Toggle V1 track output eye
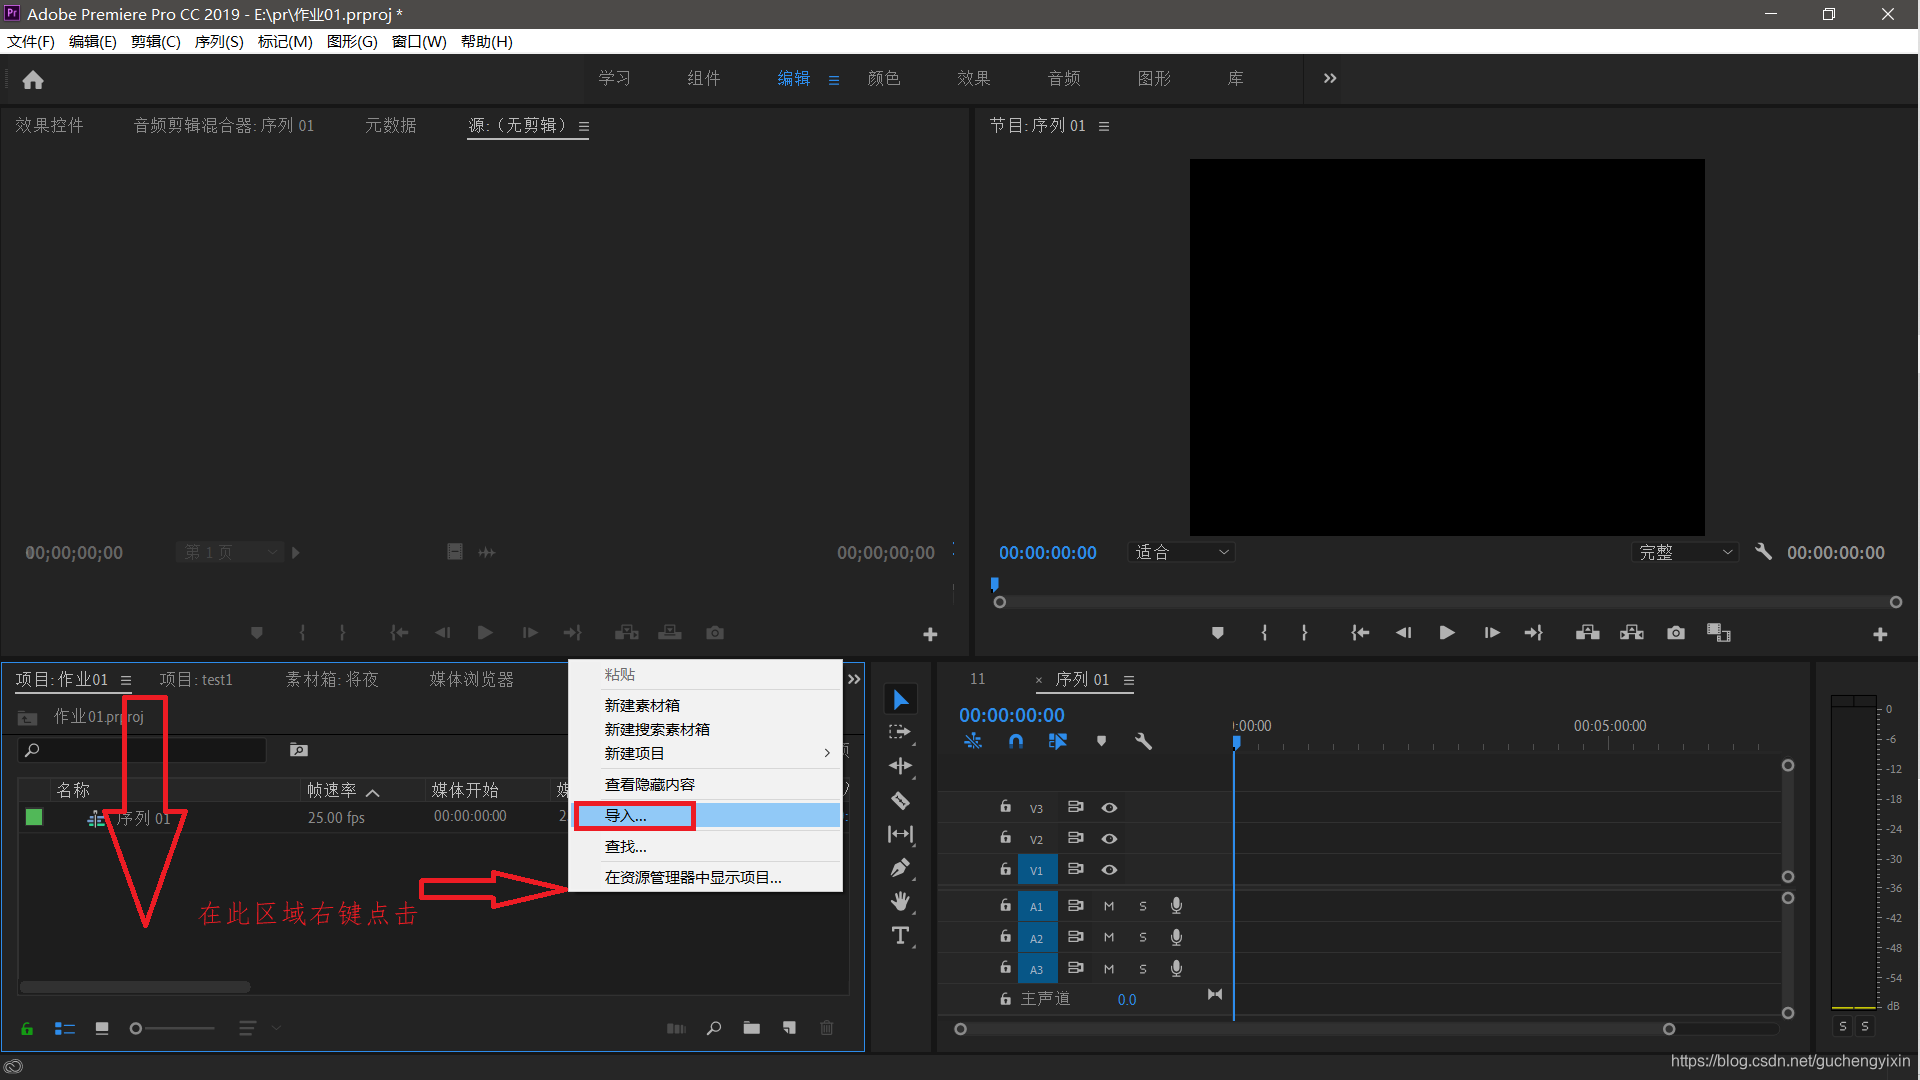1920x1080 pixels. [x=1109, y=870]
